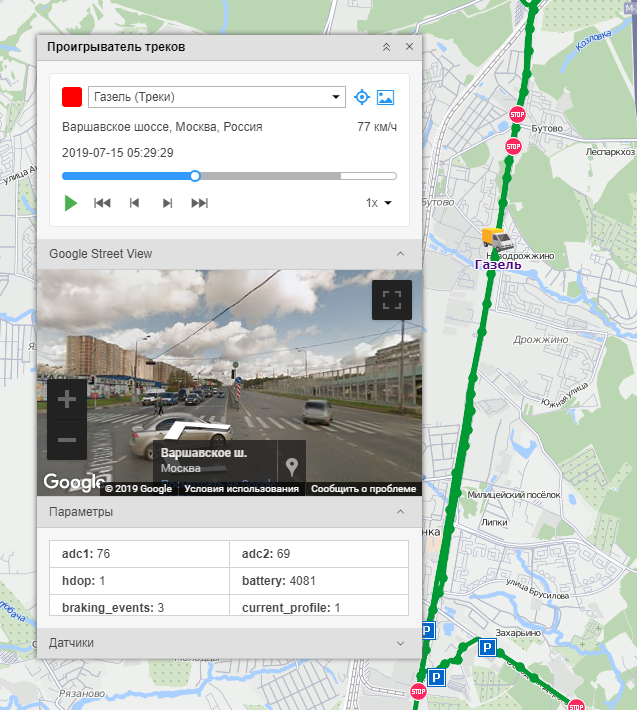Image resolution: width=637 pixels, height=710 pixels.
Task: Click the Газель truck icon on map
Action: [x=496, y=239]
